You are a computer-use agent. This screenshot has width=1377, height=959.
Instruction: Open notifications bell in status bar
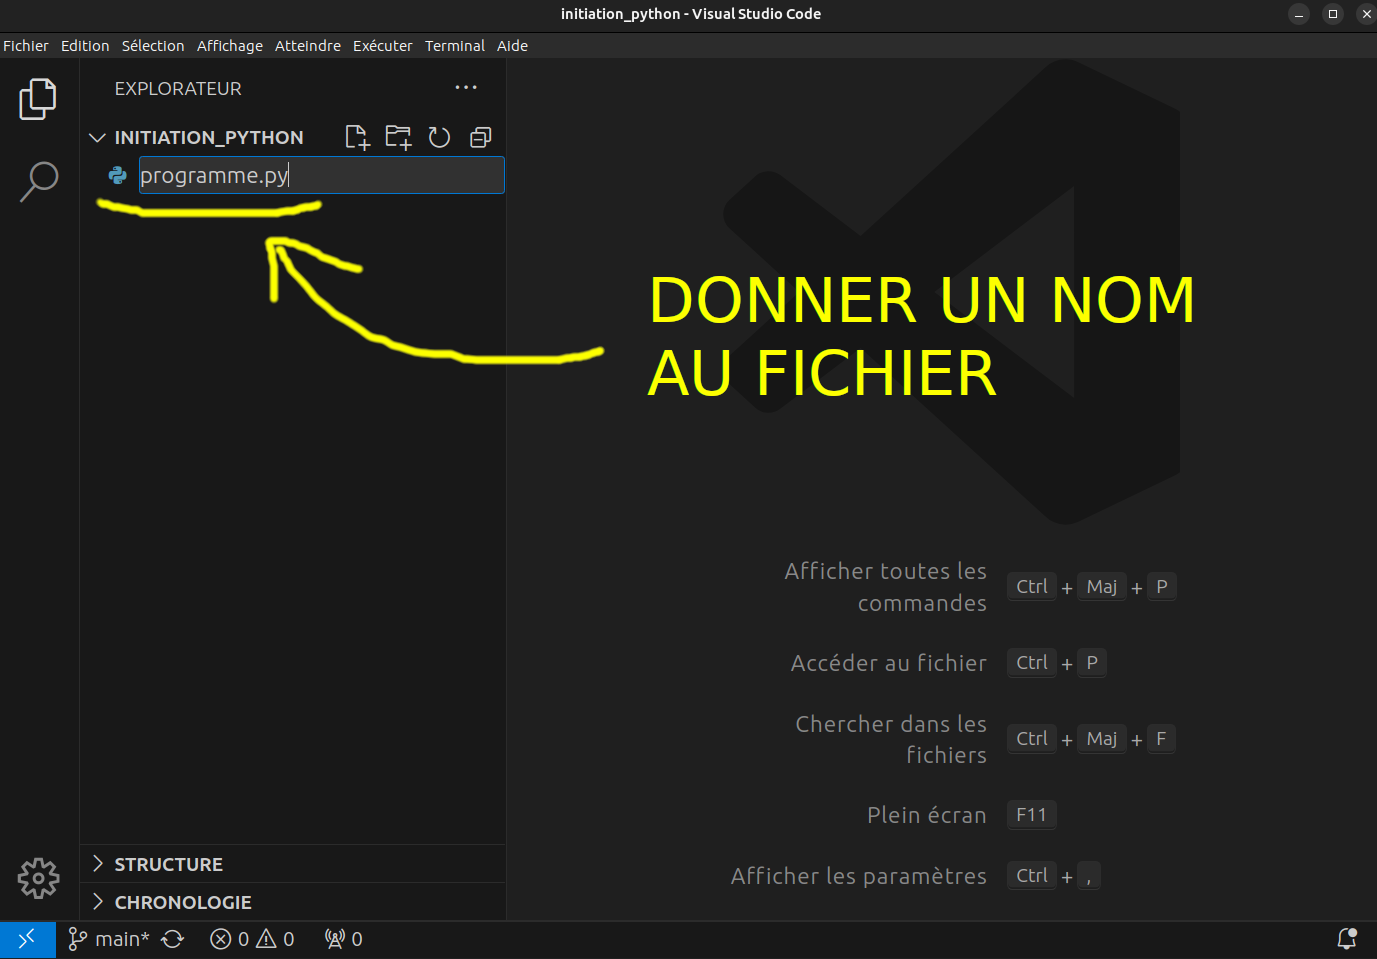tap(1347, 939)
